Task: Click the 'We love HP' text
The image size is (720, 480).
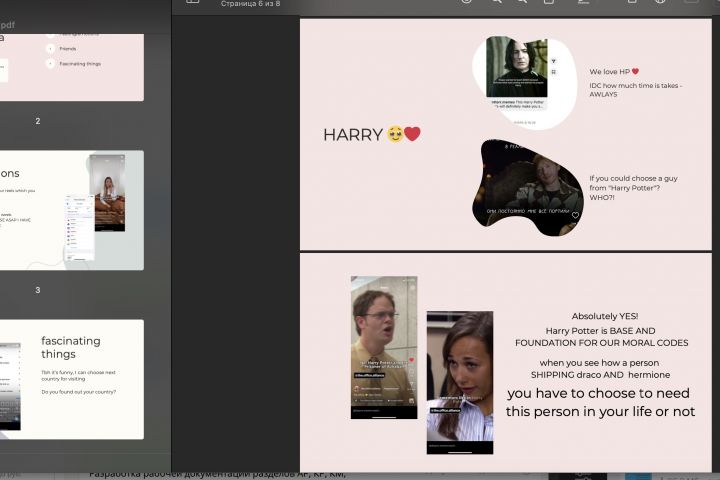Action: pyautogui.click(x=610, y=72)
